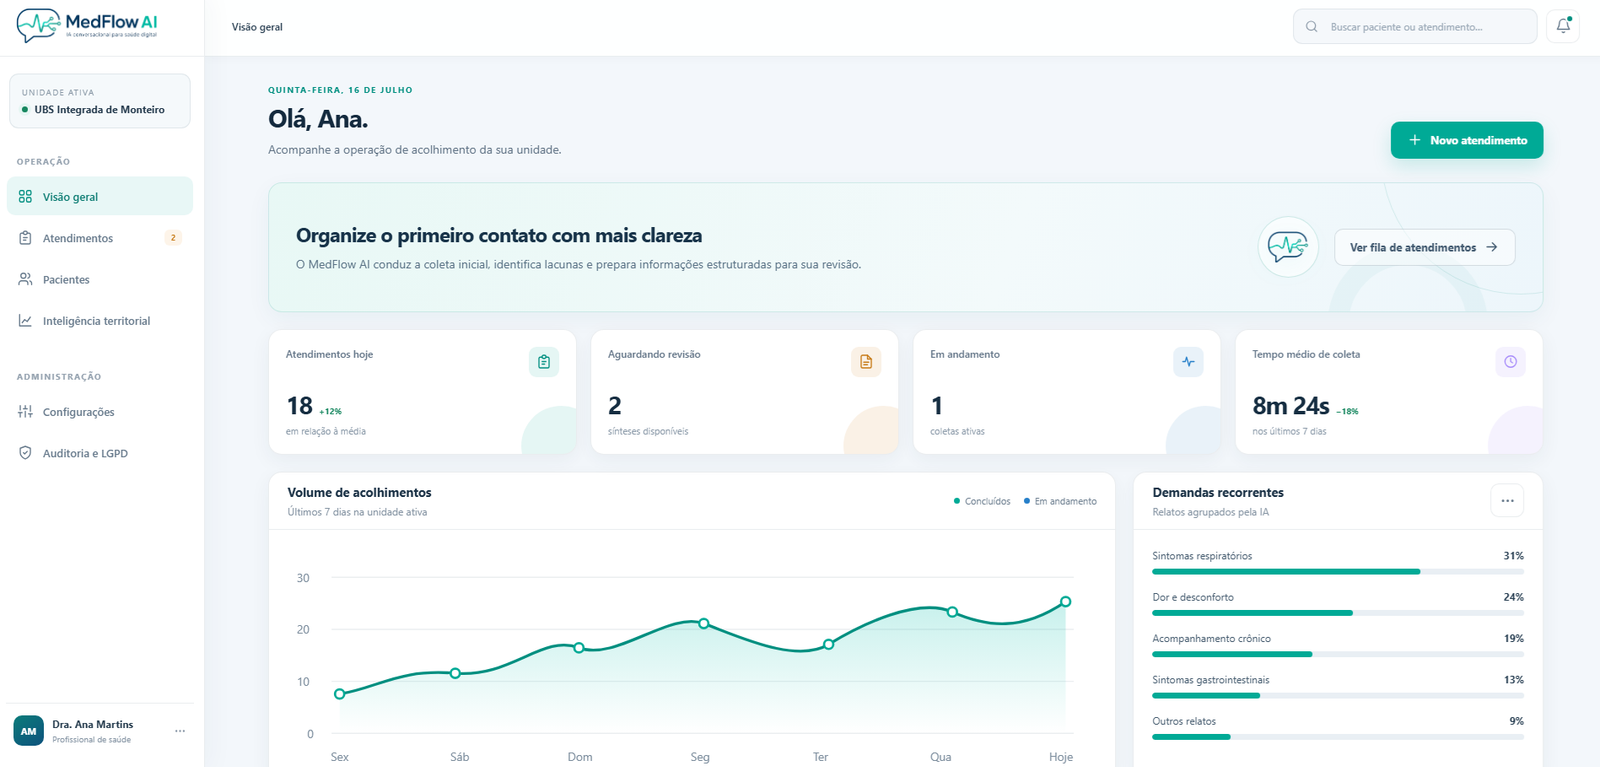
Task: Click the round heartbeat chat icon in banner
Action: point(1288,246)
